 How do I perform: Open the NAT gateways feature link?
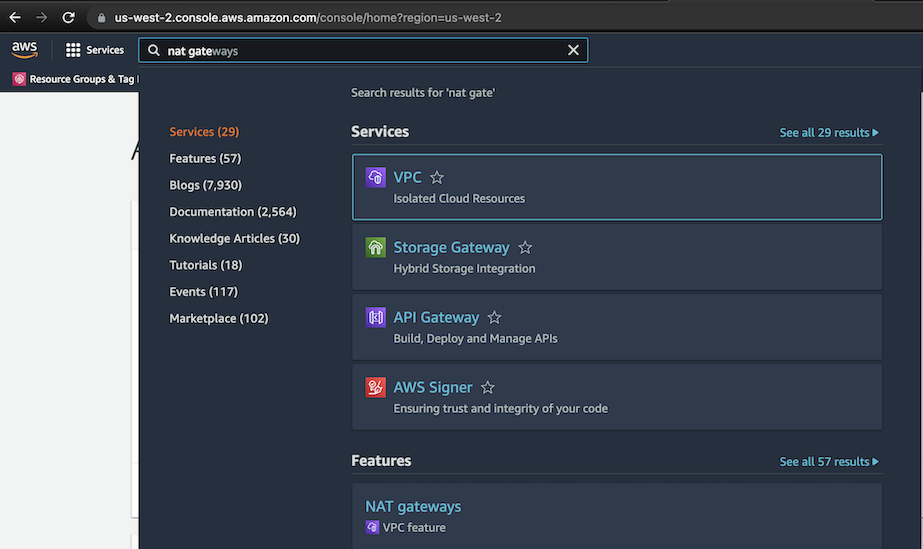(413, 507)
